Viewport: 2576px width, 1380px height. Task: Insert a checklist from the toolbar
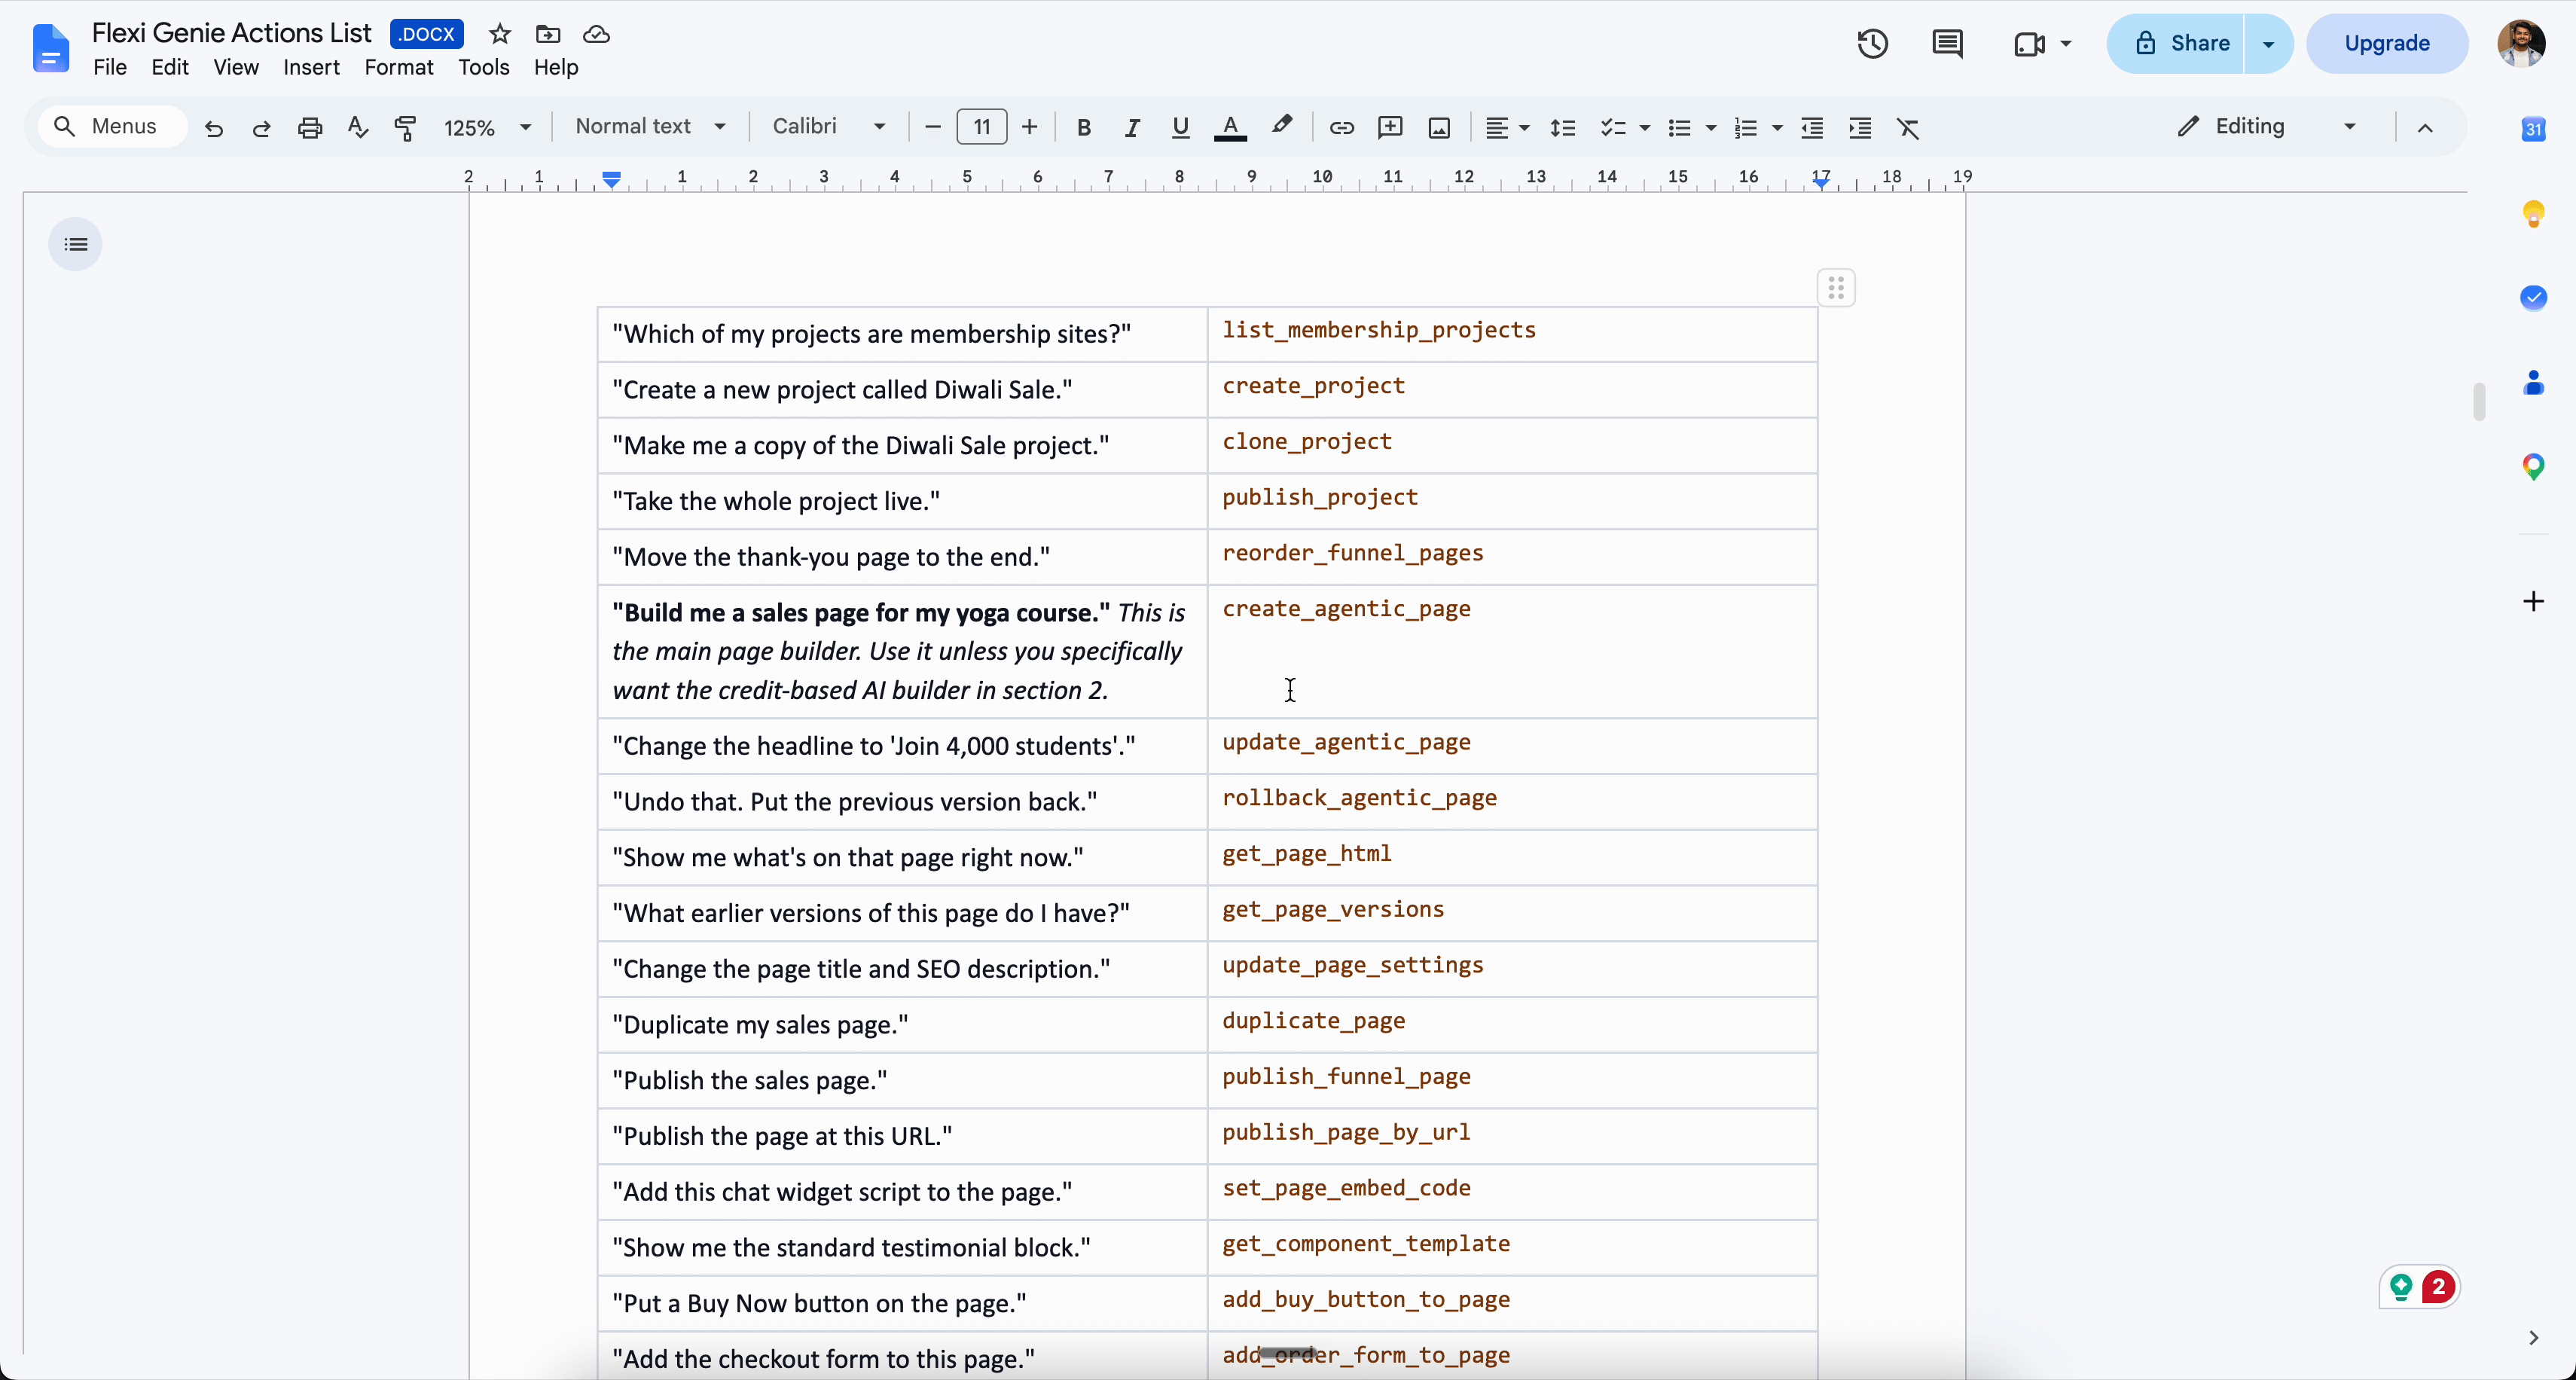[x=1613, y=128]
